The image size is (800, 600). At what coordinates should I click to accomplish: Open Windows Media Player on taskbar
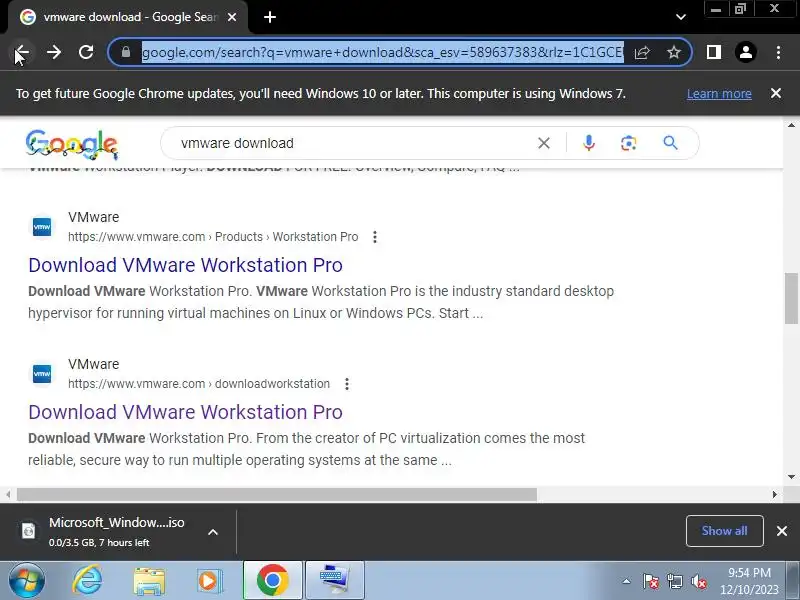point(209,581)
